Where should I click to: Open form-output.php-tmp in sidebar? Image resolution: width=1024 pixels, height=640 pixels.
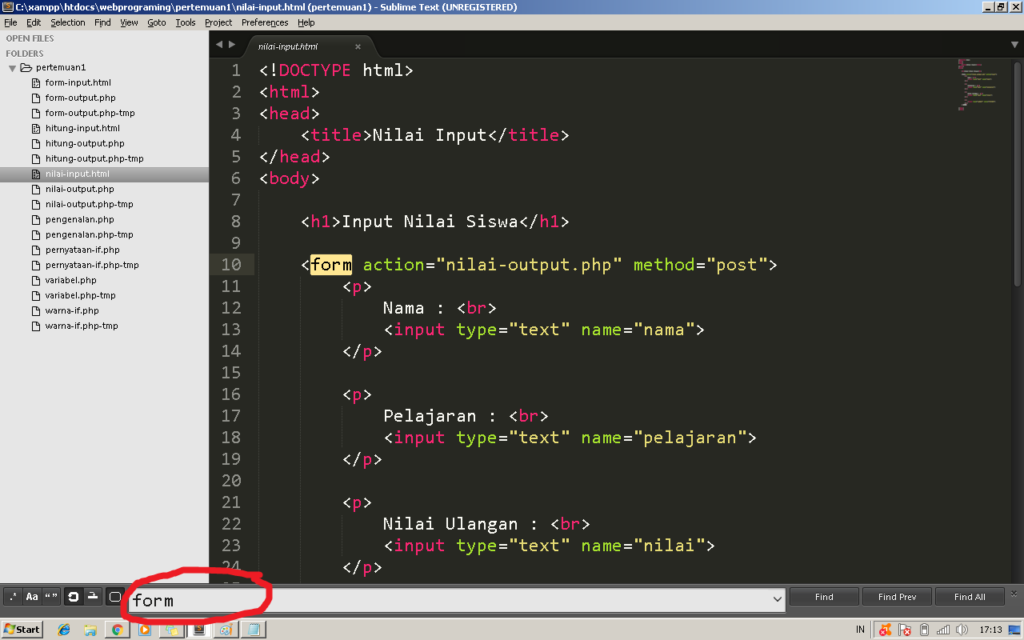tap(89, 112)
